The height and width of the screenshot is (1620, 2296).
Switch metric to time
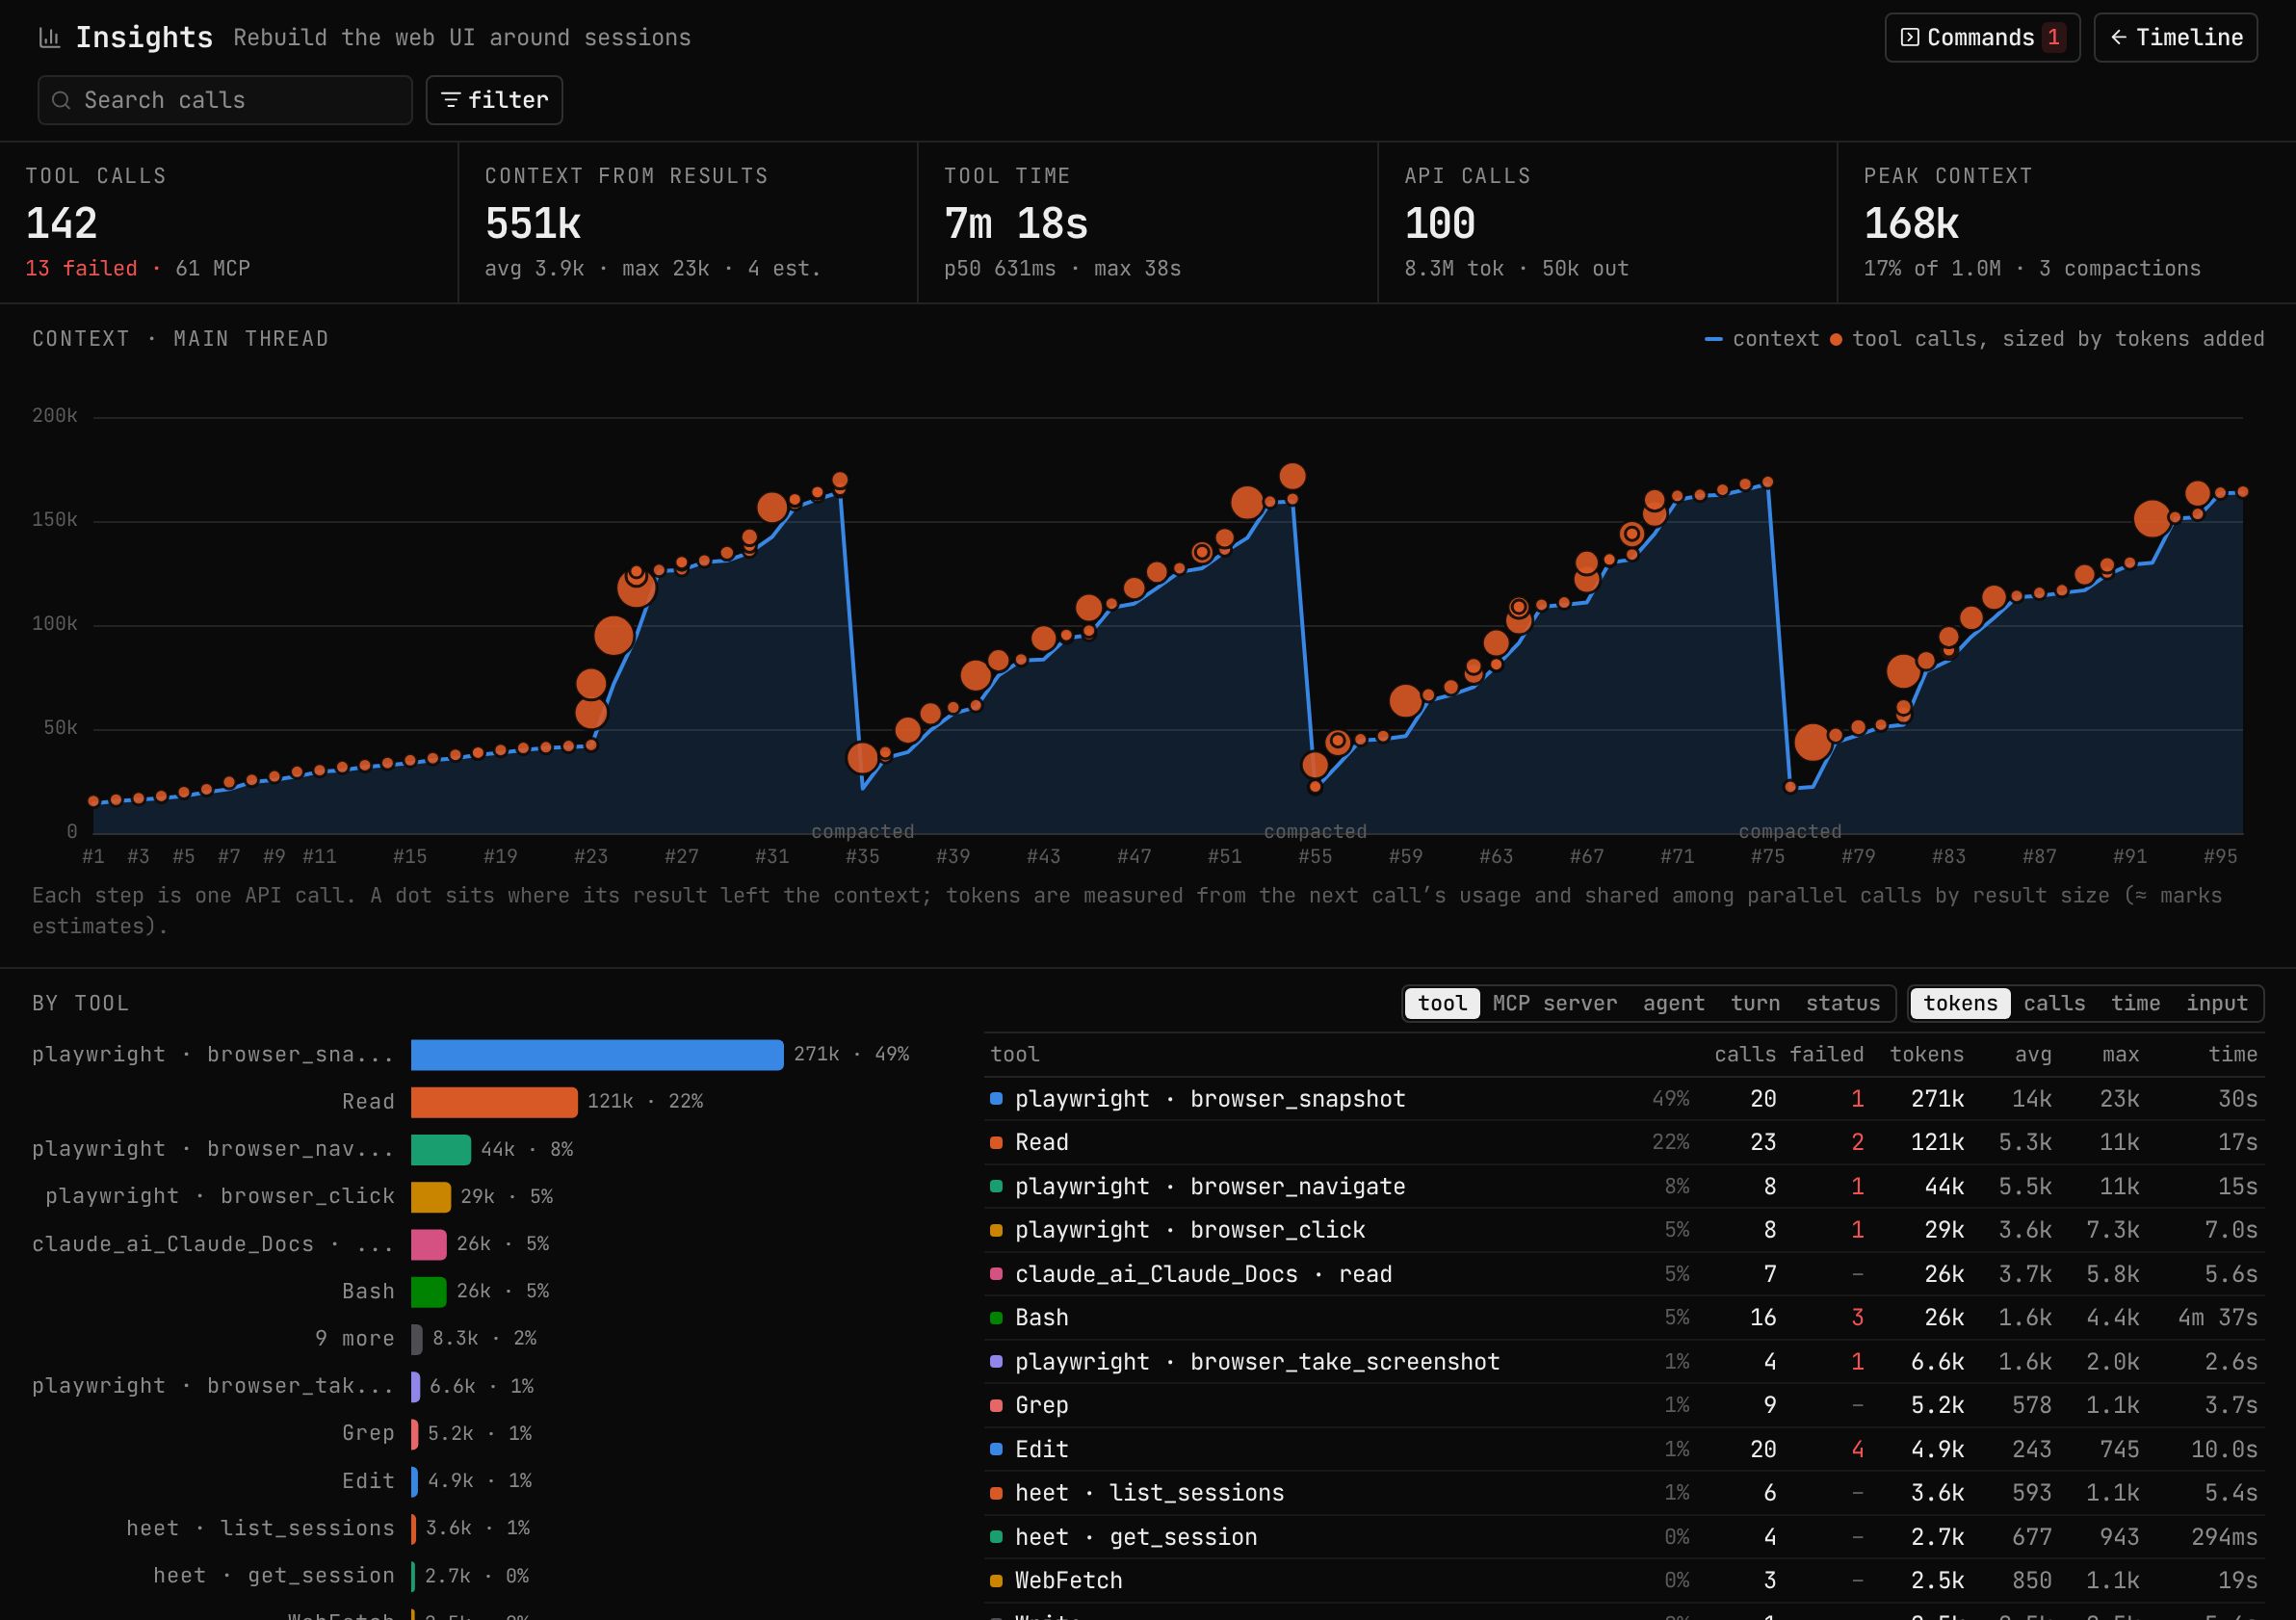click(2135, 1003)
